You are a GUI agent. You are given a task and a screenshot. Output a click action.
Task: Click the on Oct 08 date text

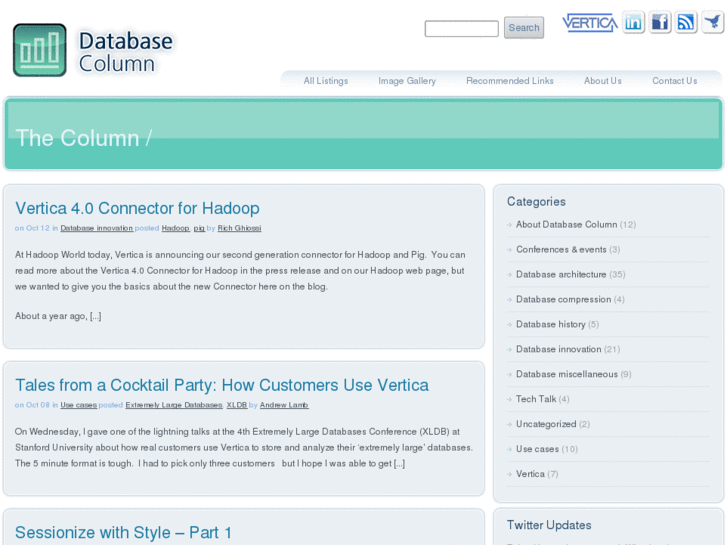tap(32, 405)
